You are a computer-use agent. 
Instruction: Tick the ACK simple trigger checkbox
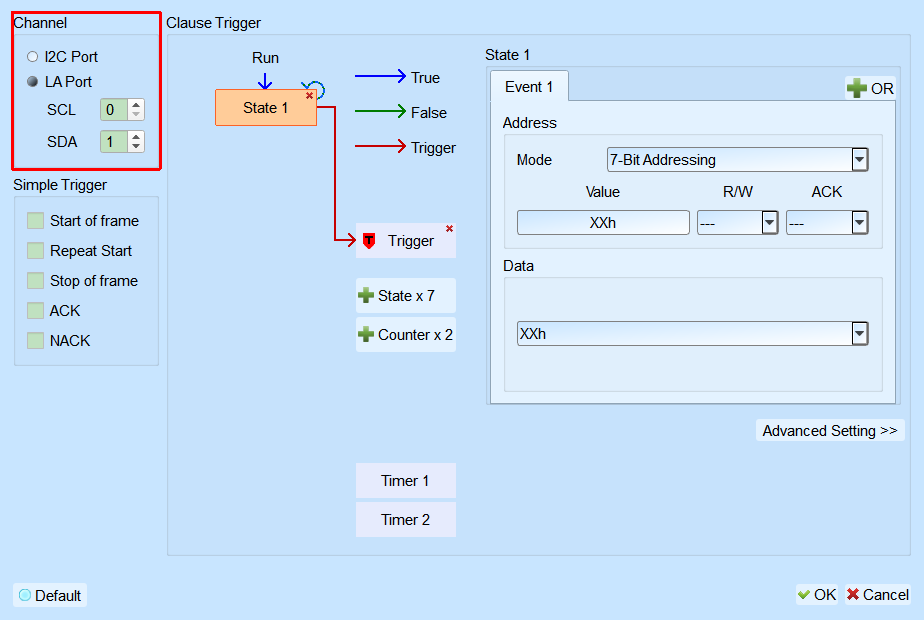pos(35,311)
